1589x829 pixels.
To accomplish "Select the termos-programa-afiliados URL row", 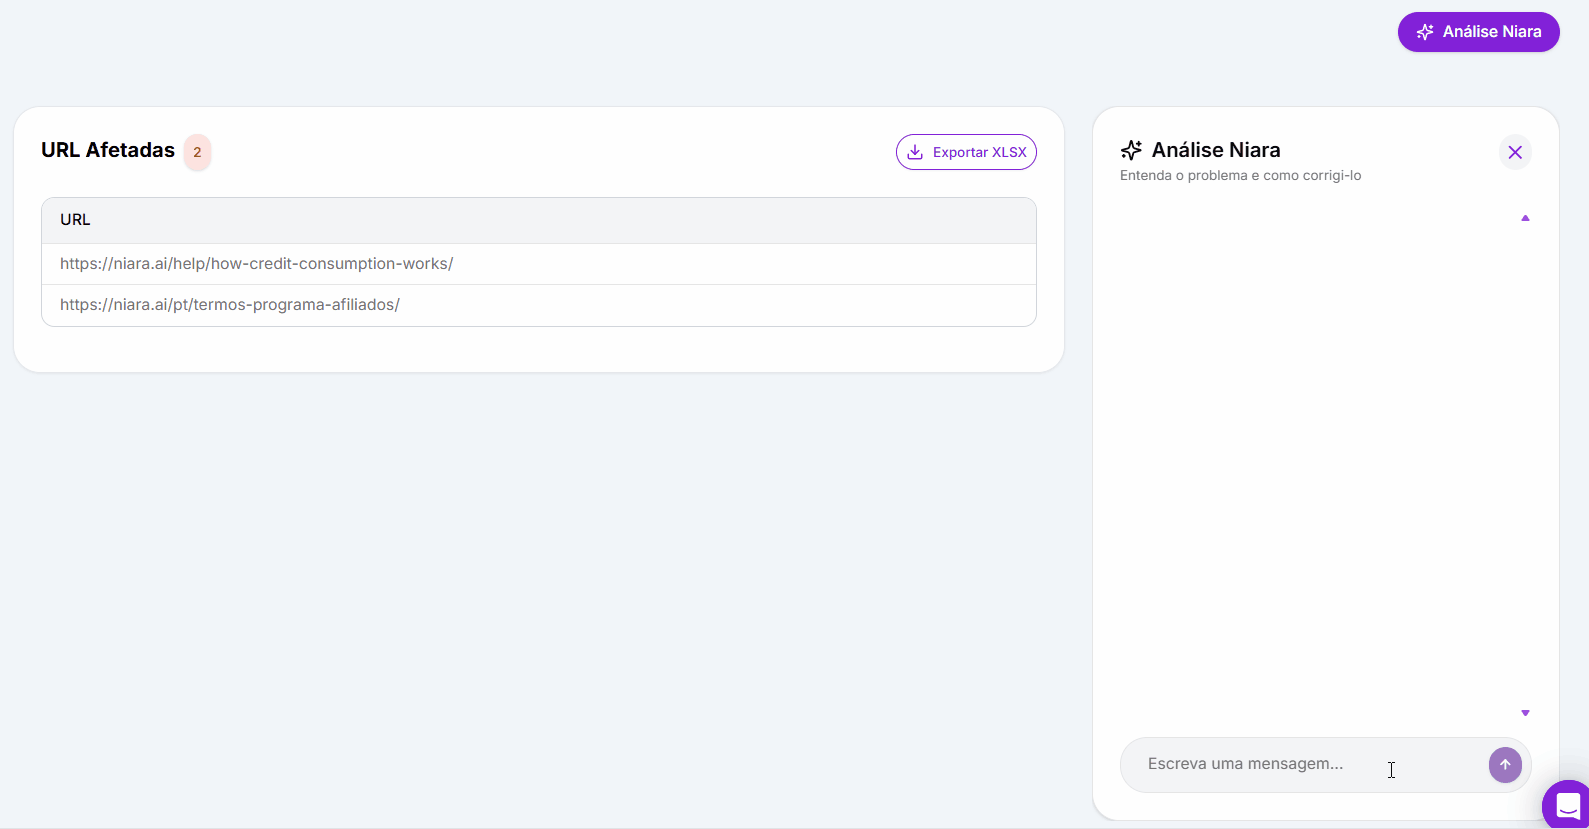I will pos(539,305).
